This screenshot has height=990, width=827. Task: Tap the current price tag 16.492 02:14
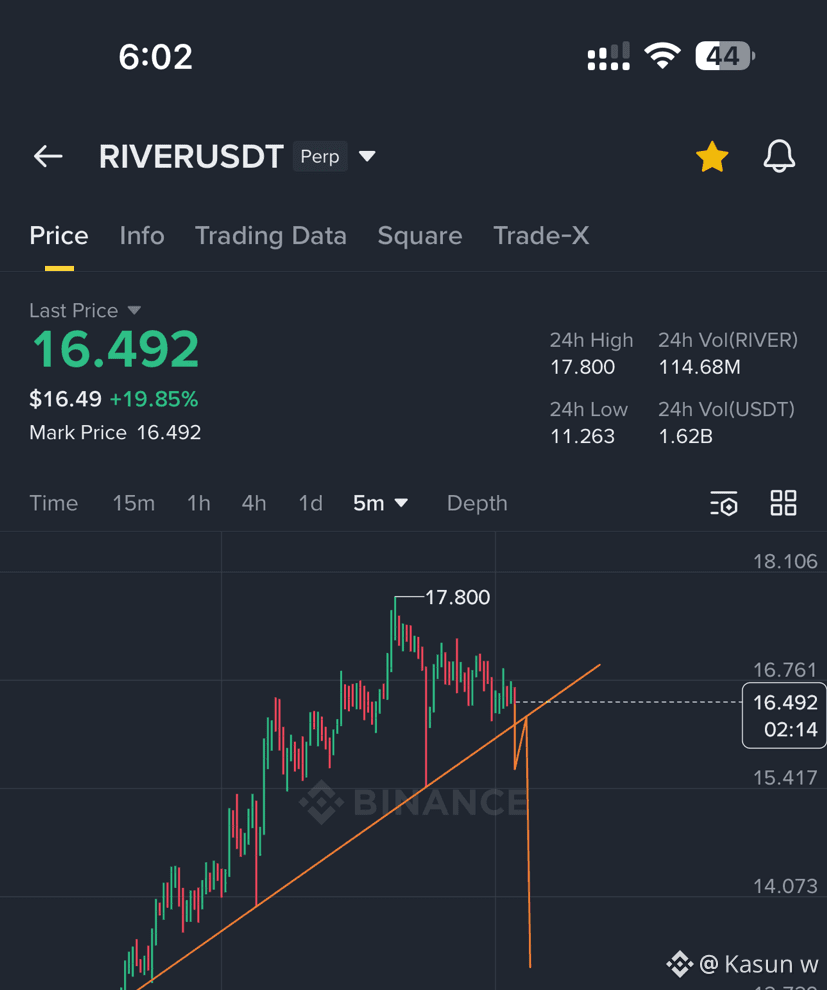pos(785,715)
